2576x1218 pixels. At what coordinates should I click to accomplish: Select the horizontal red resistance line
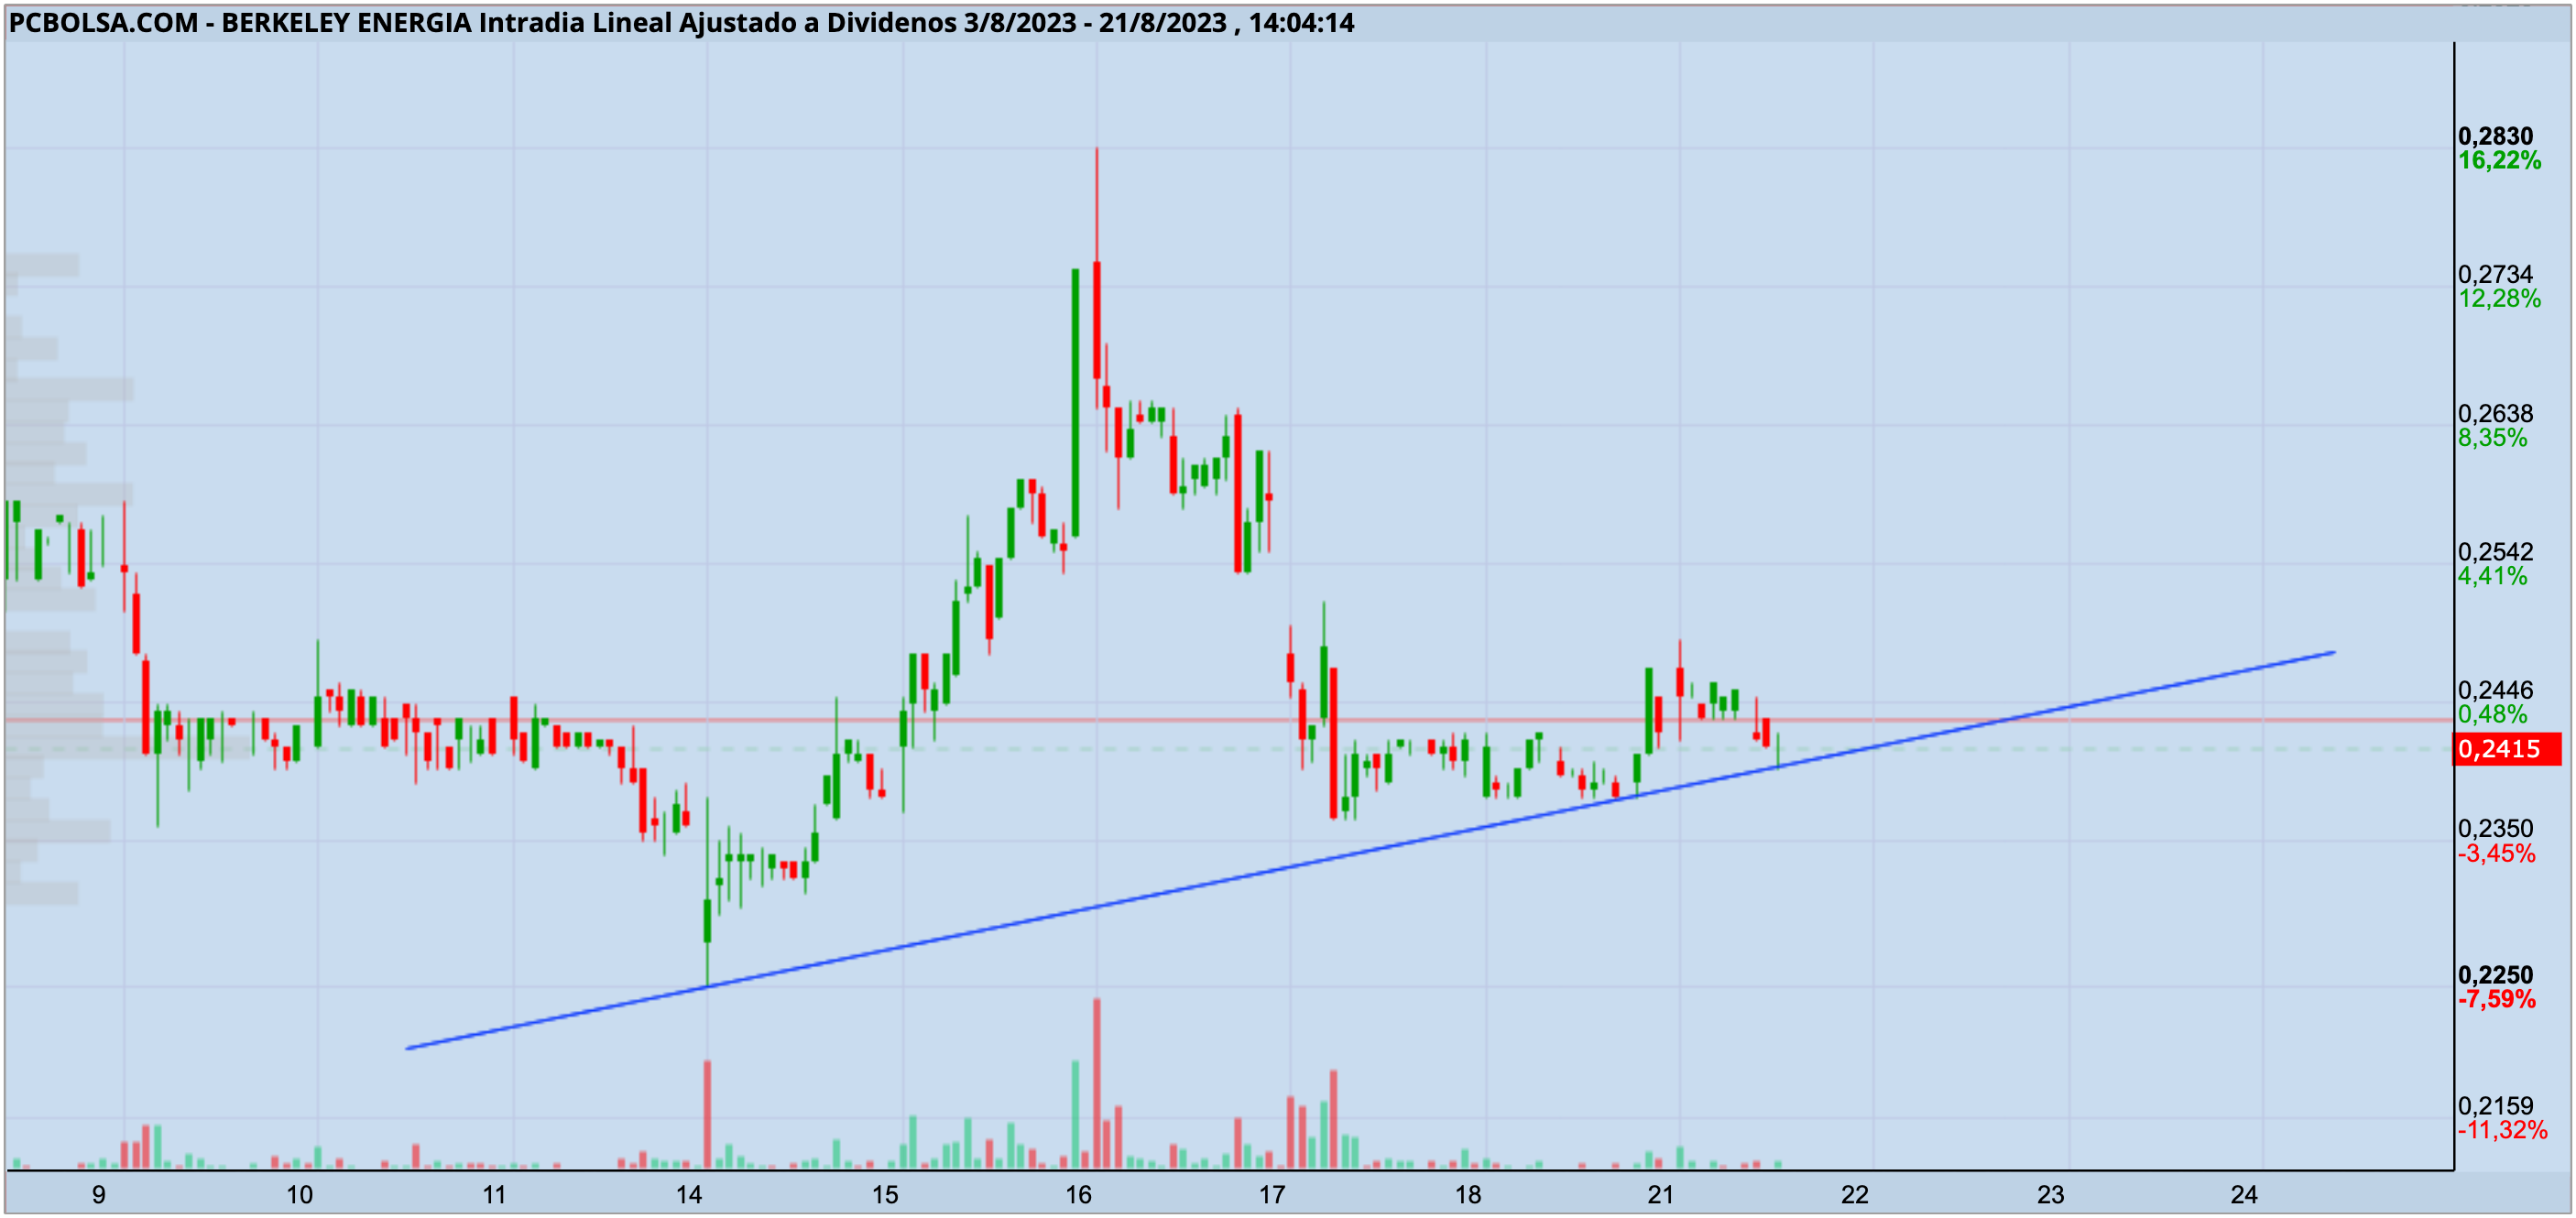(1228, 720)
